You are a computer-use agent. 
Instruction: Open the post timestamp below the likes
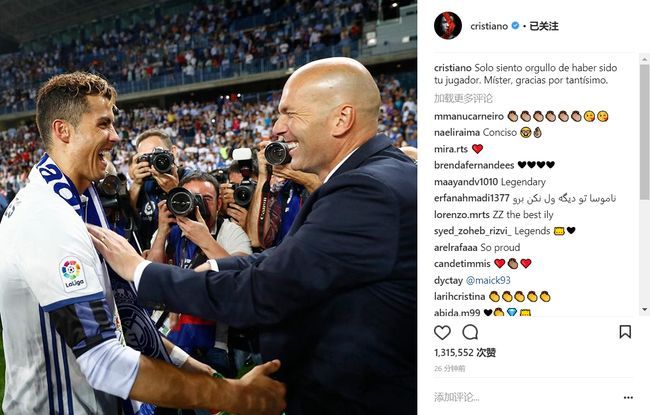click(449, 369)
